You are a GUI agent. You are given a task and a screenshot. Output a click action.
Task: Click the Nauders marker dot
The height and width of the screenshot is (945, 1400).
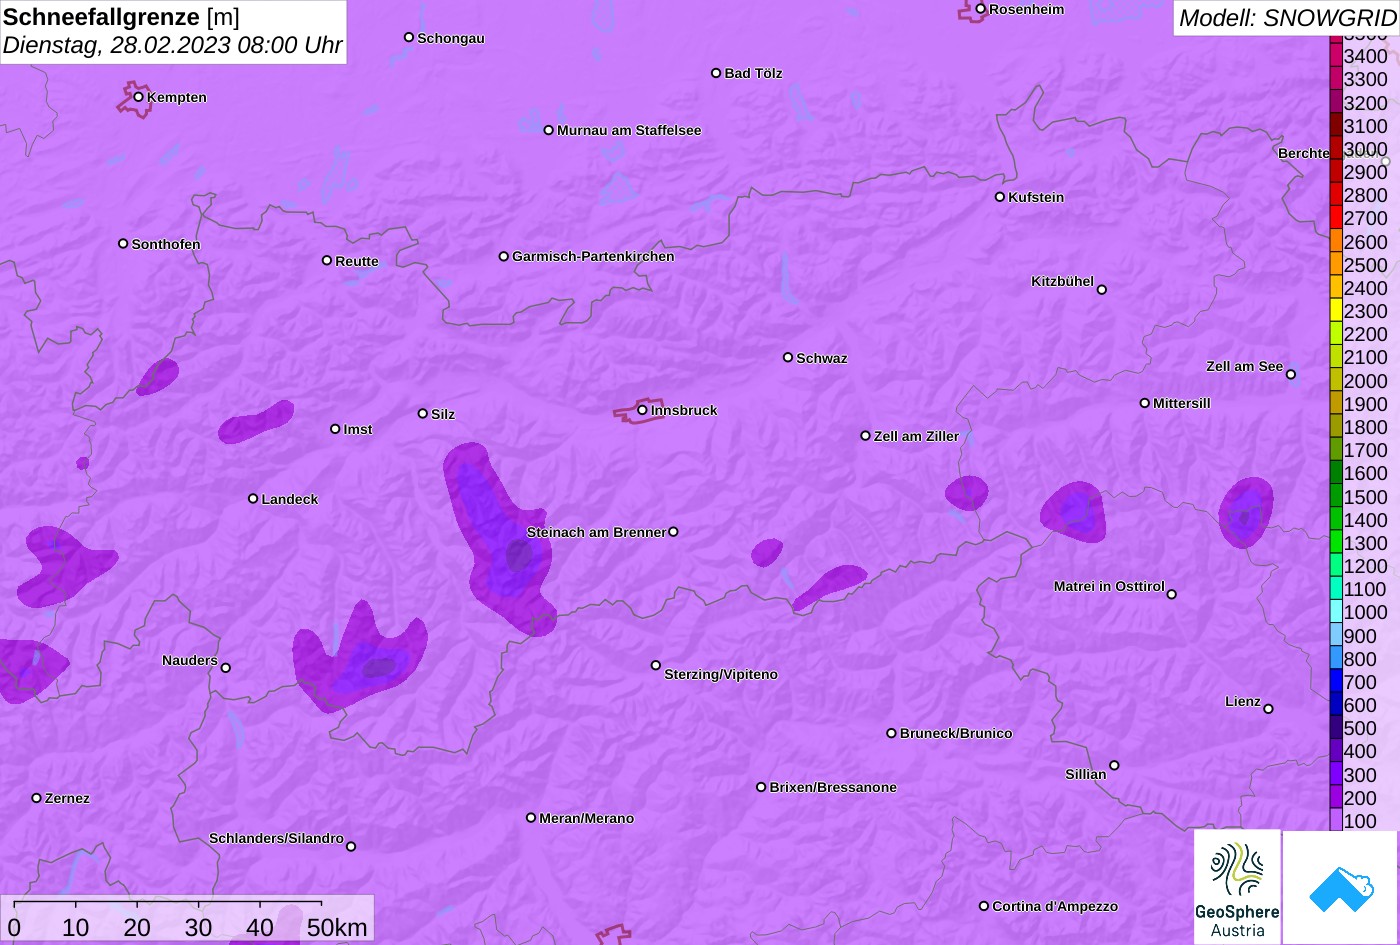[x=226, y=668]
